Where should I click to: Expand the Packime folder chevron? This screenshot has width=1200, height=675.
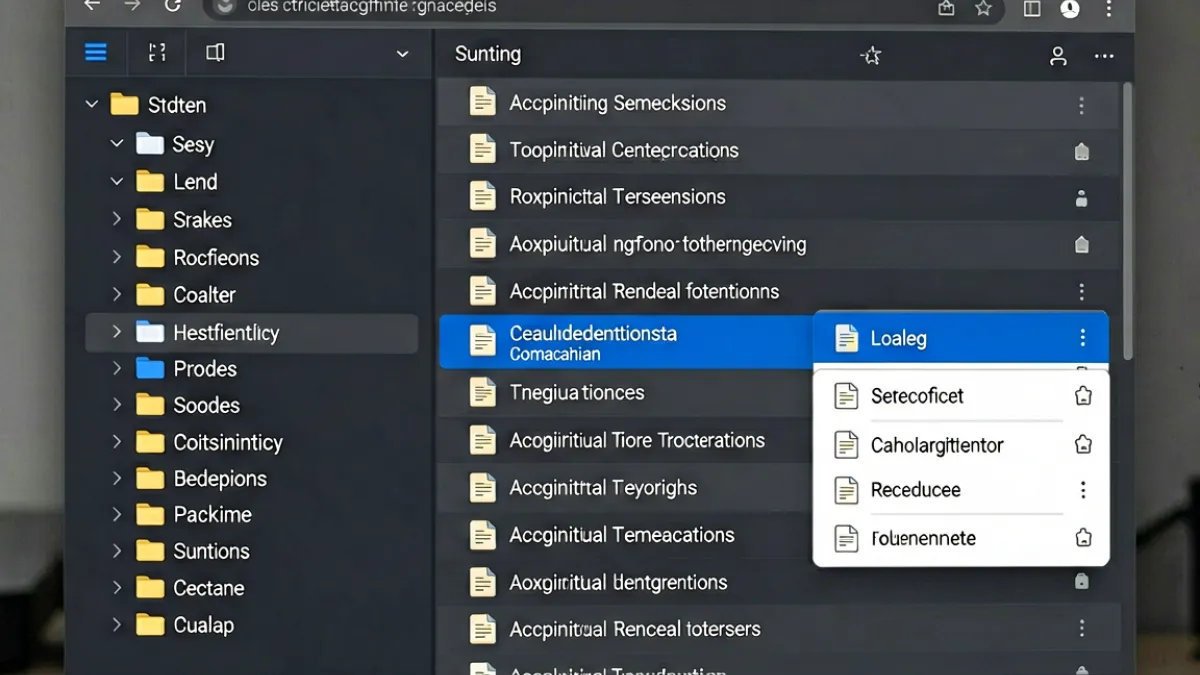[116, 514]
